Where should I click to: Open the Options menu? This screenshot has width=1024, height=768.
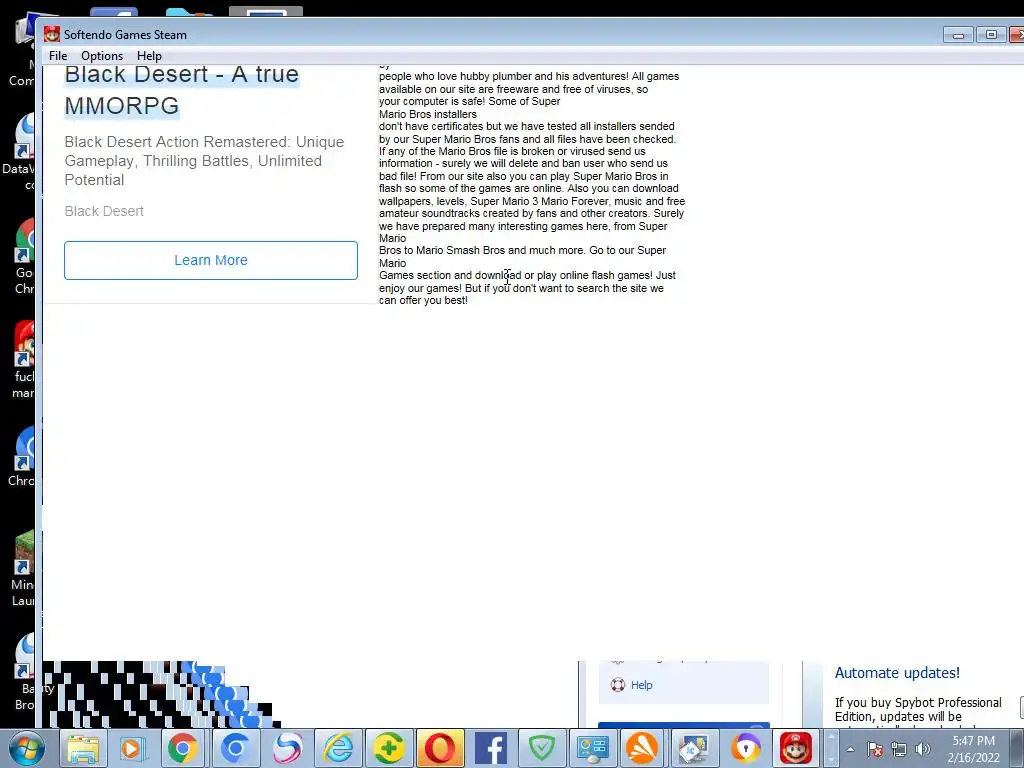102,56
